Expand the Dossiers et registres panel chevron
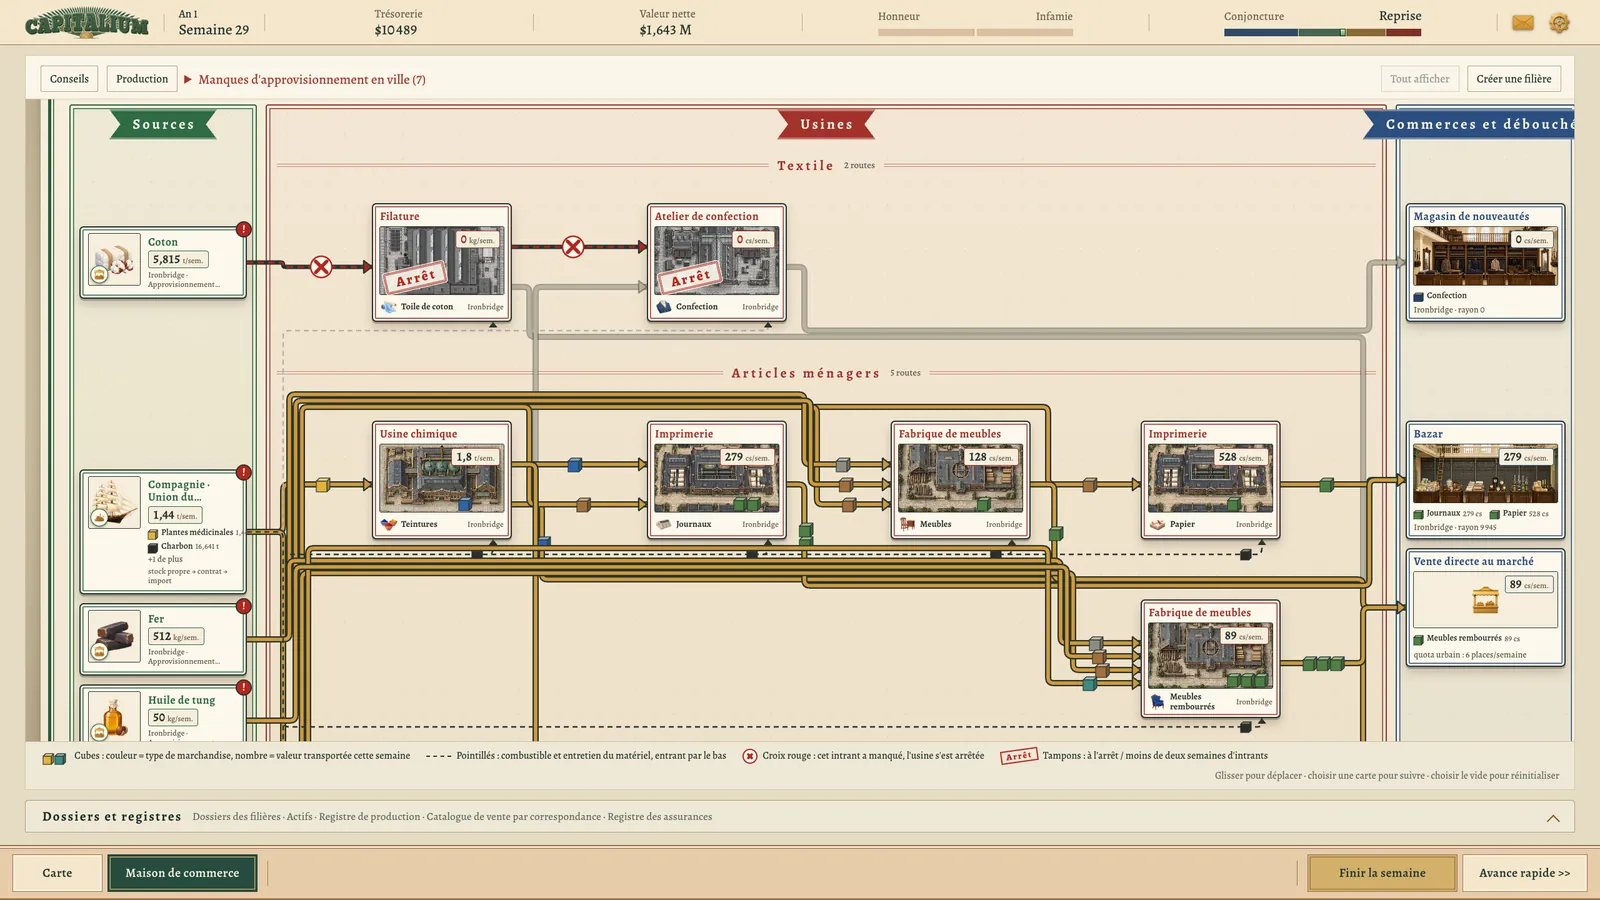Image resolution: width=1600 pixels, height=900 pixels. pos(1553,817)
